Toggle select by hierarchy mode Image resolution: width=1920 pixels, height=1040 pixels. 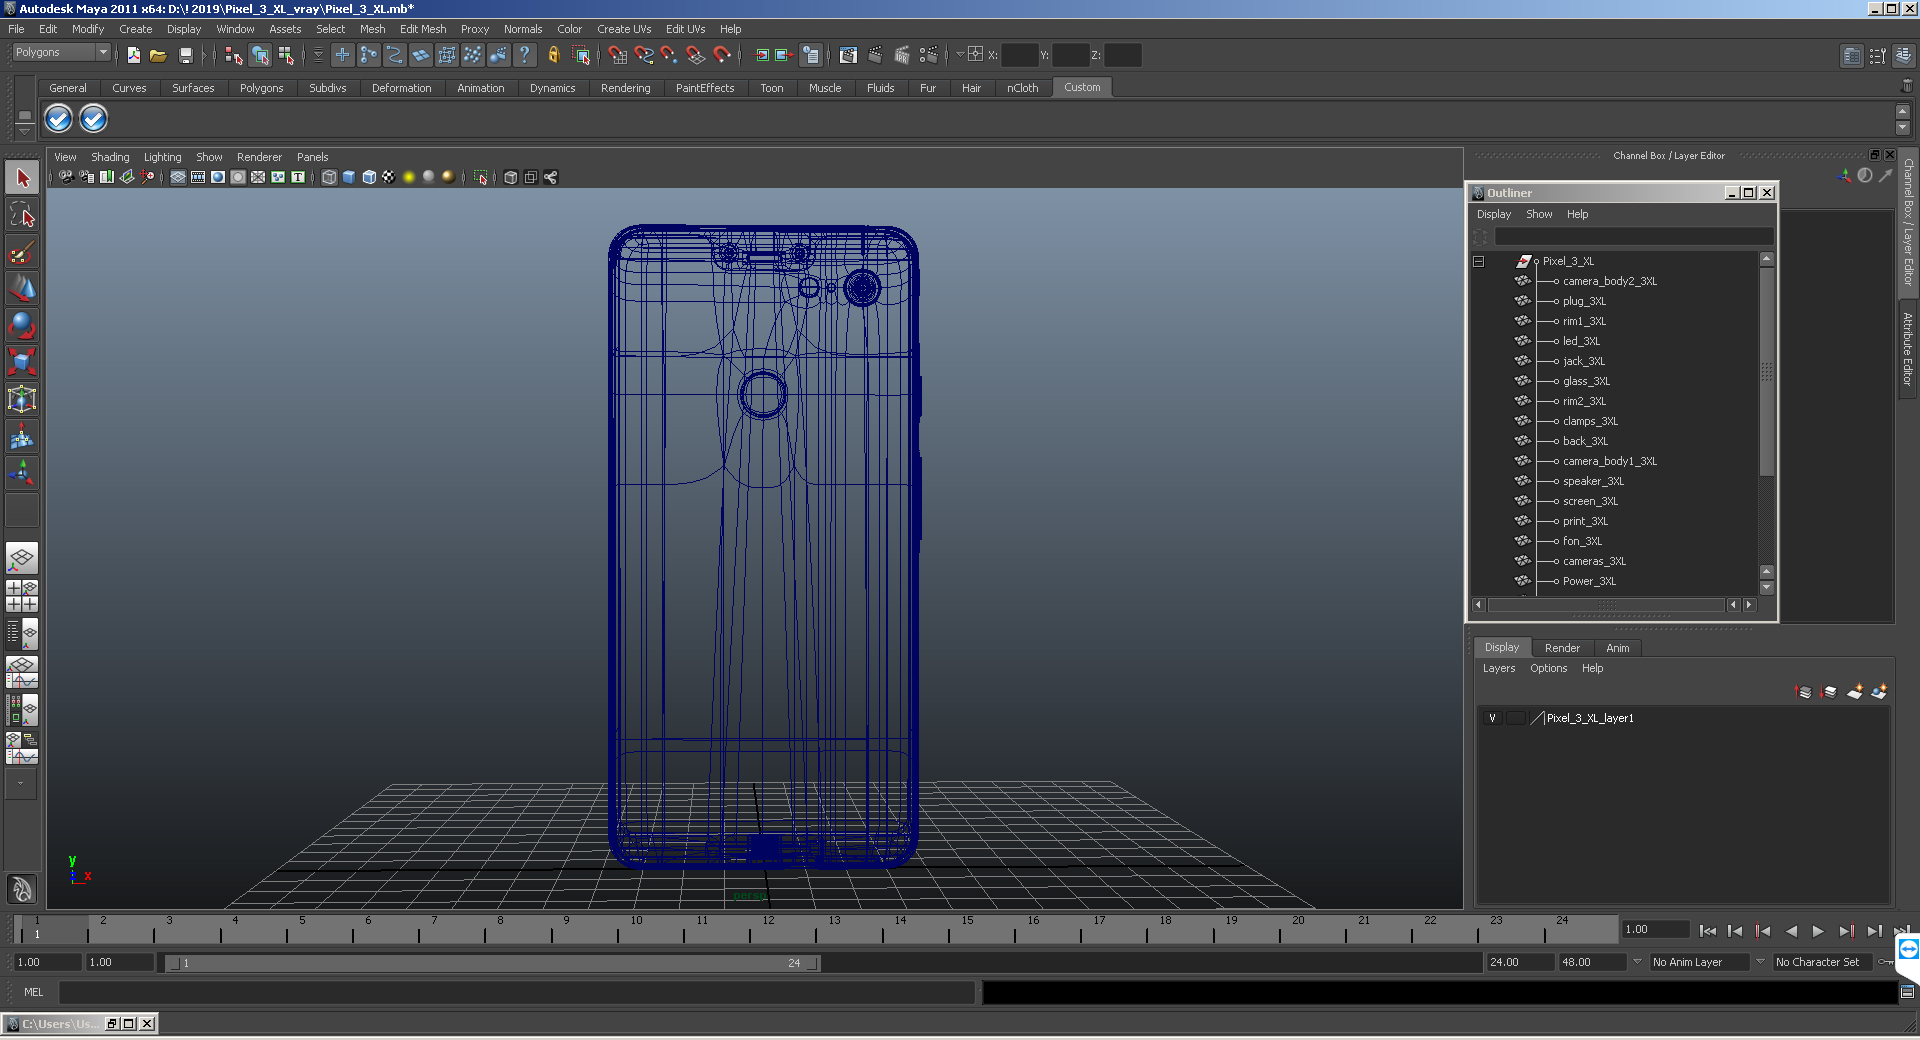pyautogui.click(x=233, y=55)
